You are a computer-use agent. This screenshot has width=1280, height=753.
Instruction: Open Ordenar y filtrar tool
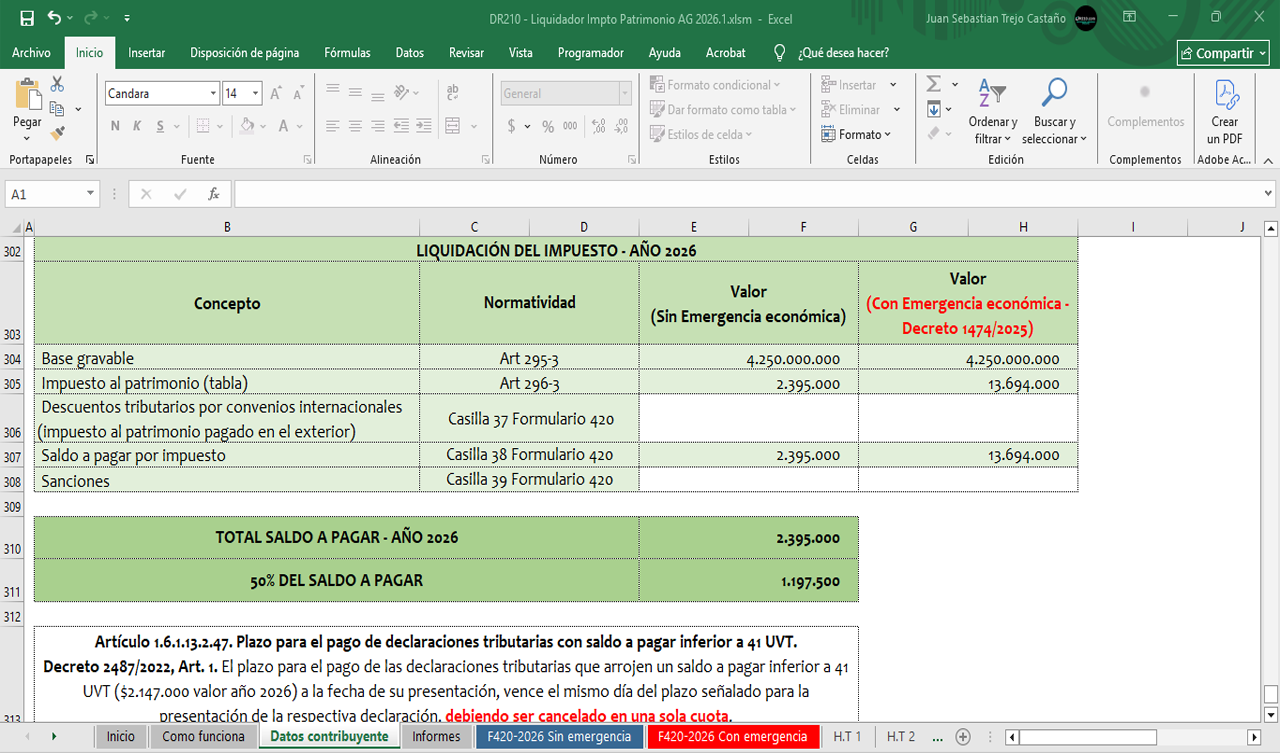992,112
